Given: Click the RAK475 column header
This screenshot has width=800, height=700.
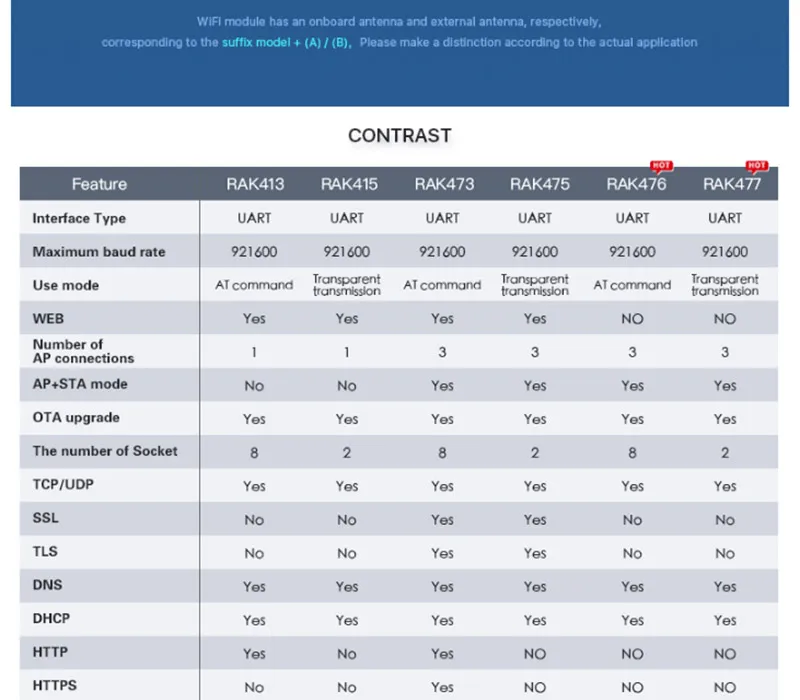Looking at the screenshot, I should [540, 184].
